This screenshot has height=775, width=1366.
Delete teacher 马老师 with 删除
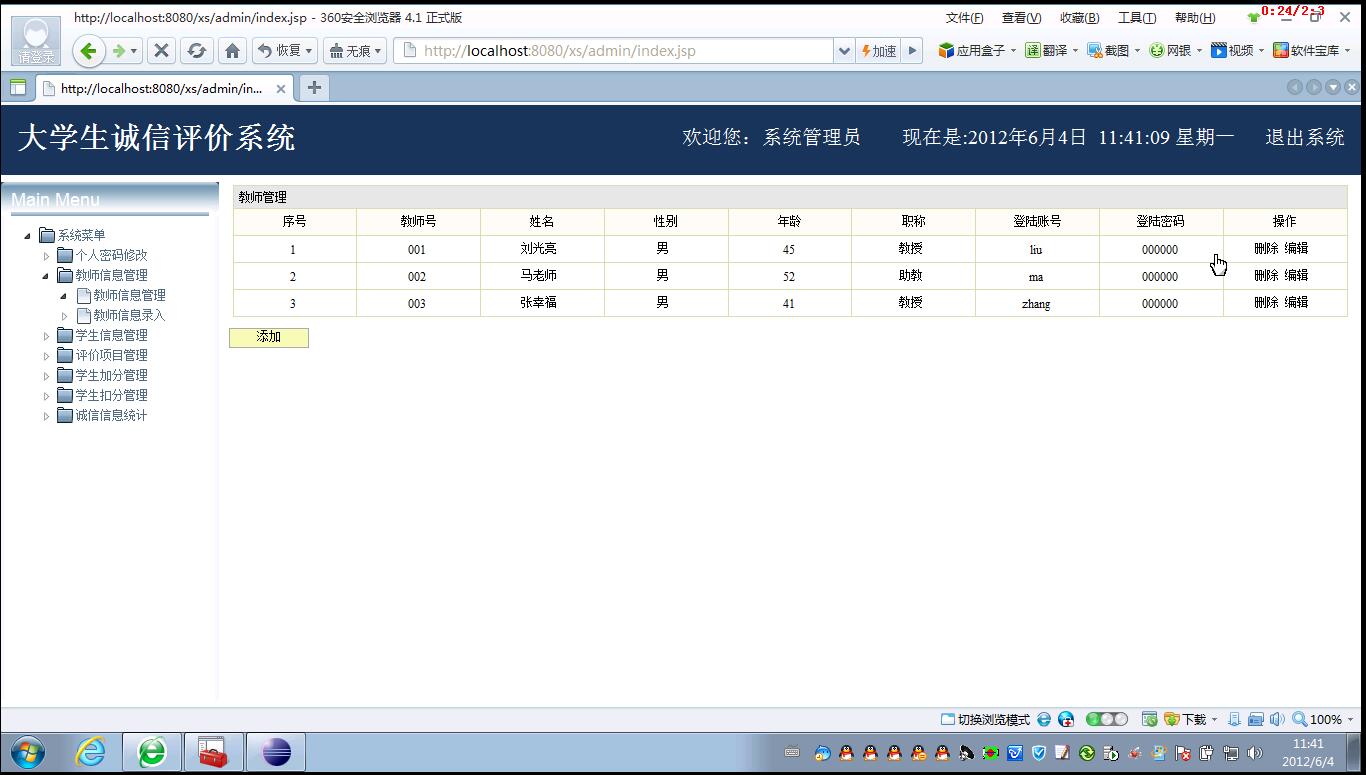1266,275
